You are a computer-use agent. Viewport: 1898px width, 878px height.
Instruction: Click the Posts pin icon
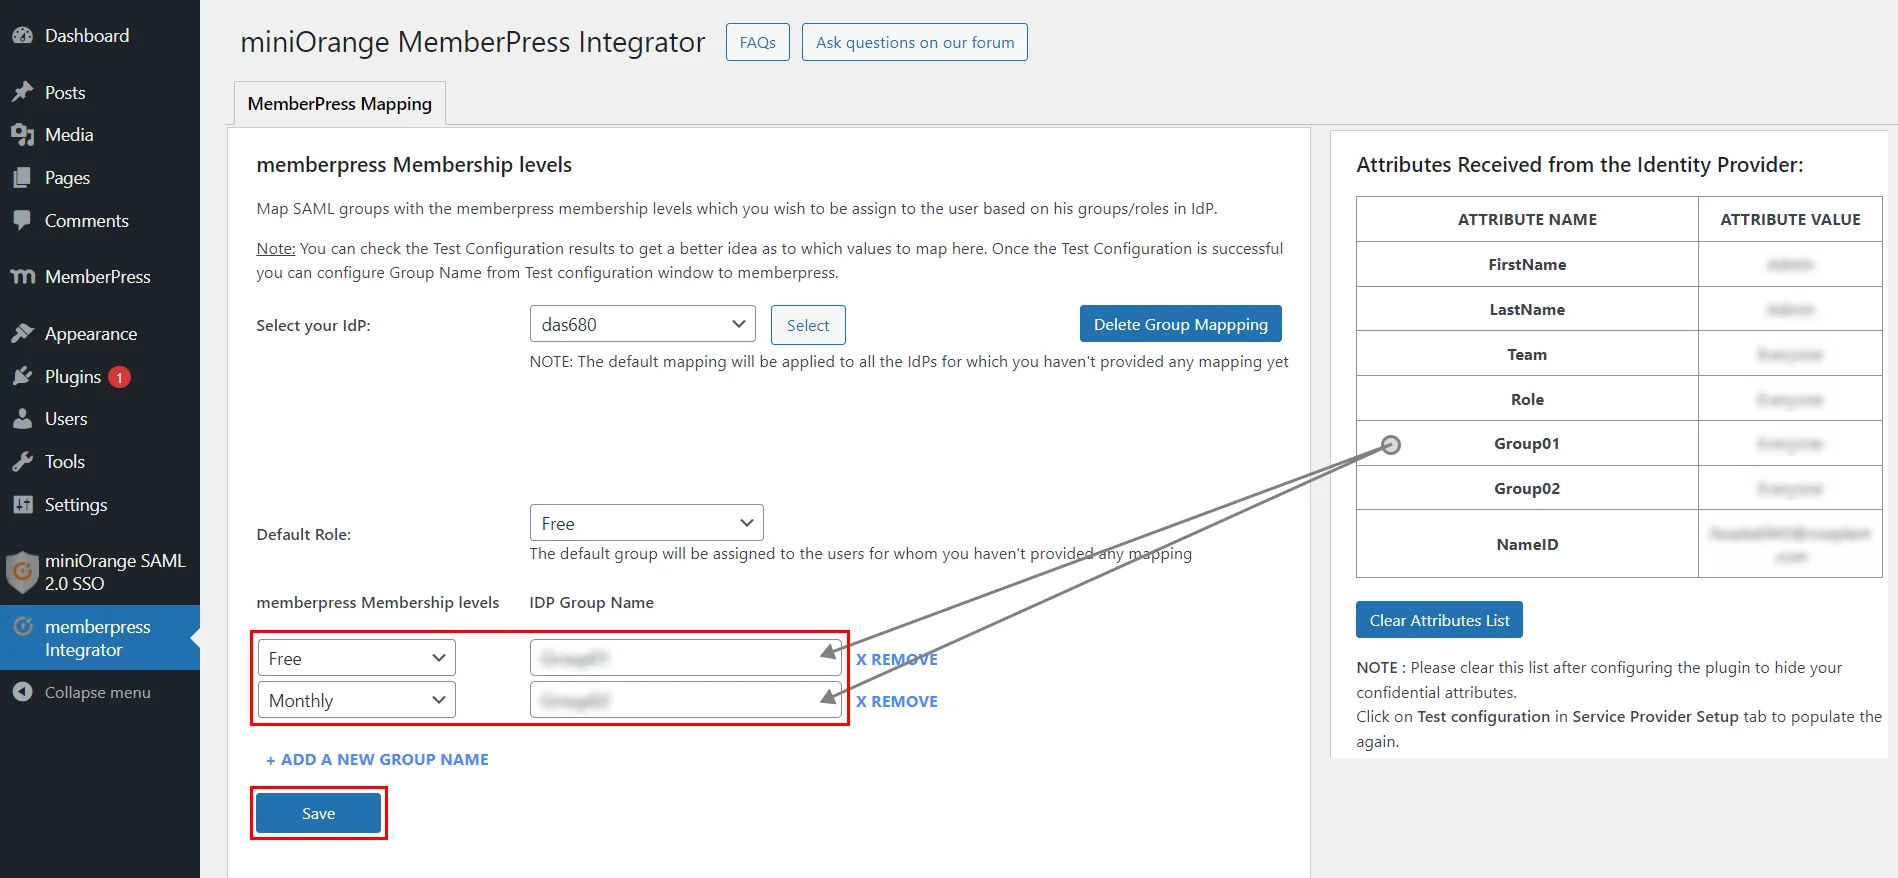pyautogui.click(x=22, y=92)
